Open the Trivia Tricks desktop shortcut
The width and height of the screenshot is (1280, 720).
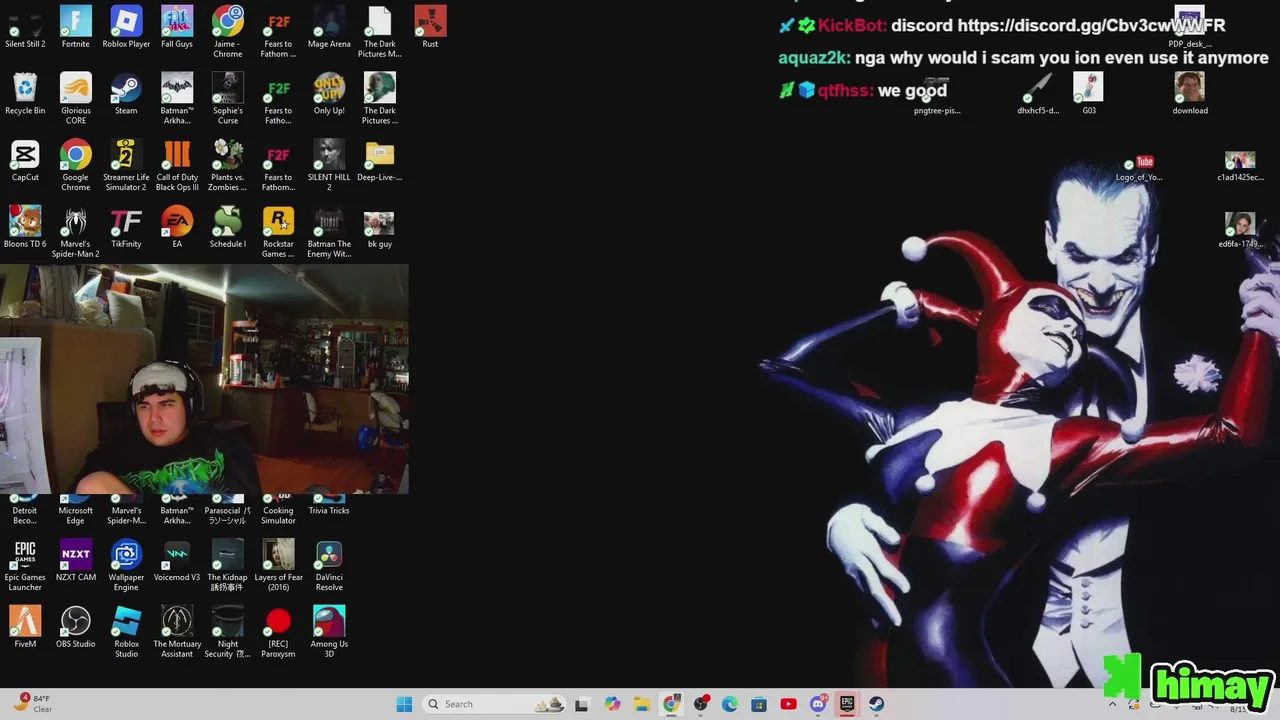[x=329, y=507]
